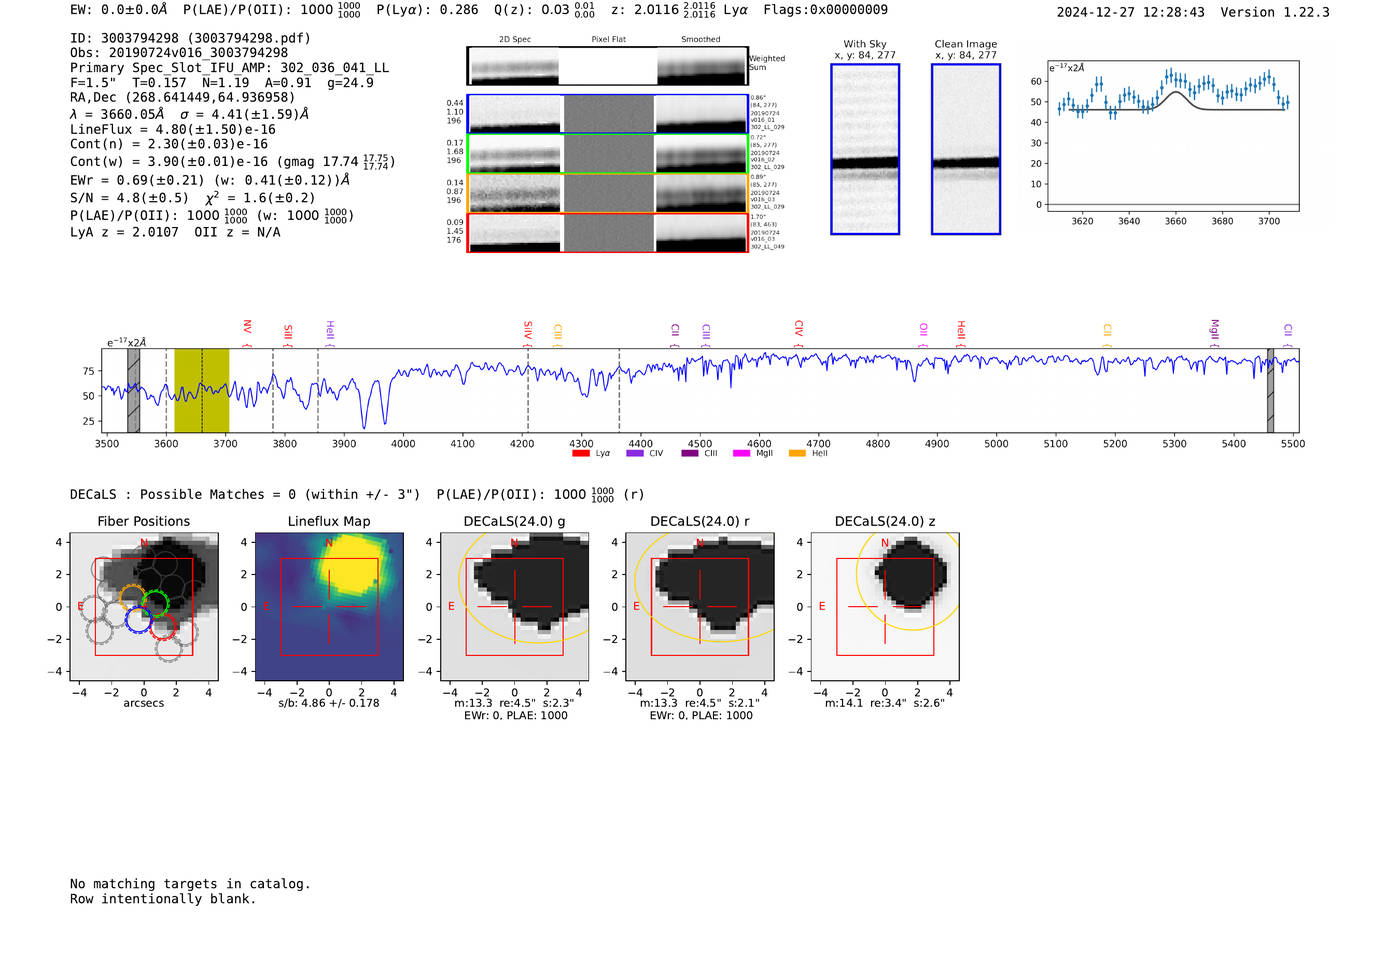Click the 'Cont(w) = 3.90(±0.01)e-16' line
Image resolution: width=1400 pixels, height=953 pixels.
[x=233, y=161]
